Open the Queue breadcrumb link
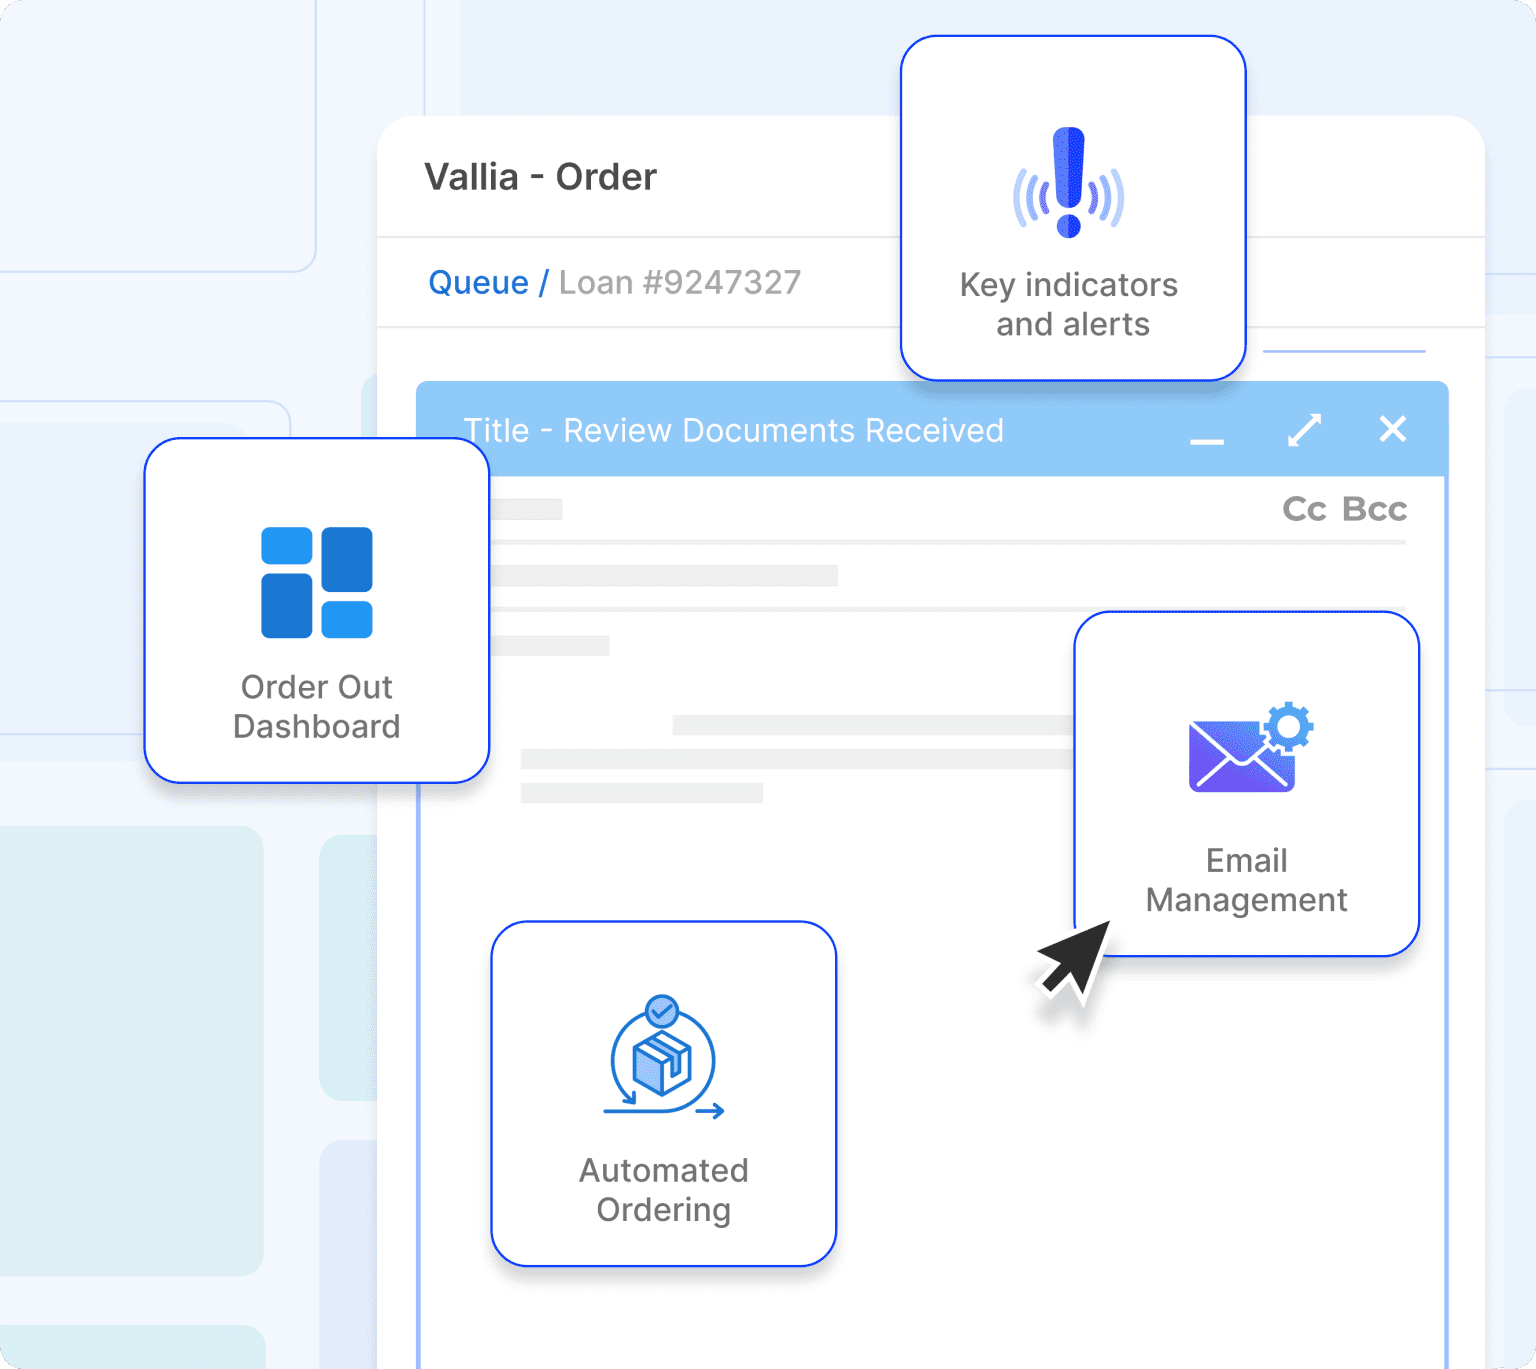 478,283
